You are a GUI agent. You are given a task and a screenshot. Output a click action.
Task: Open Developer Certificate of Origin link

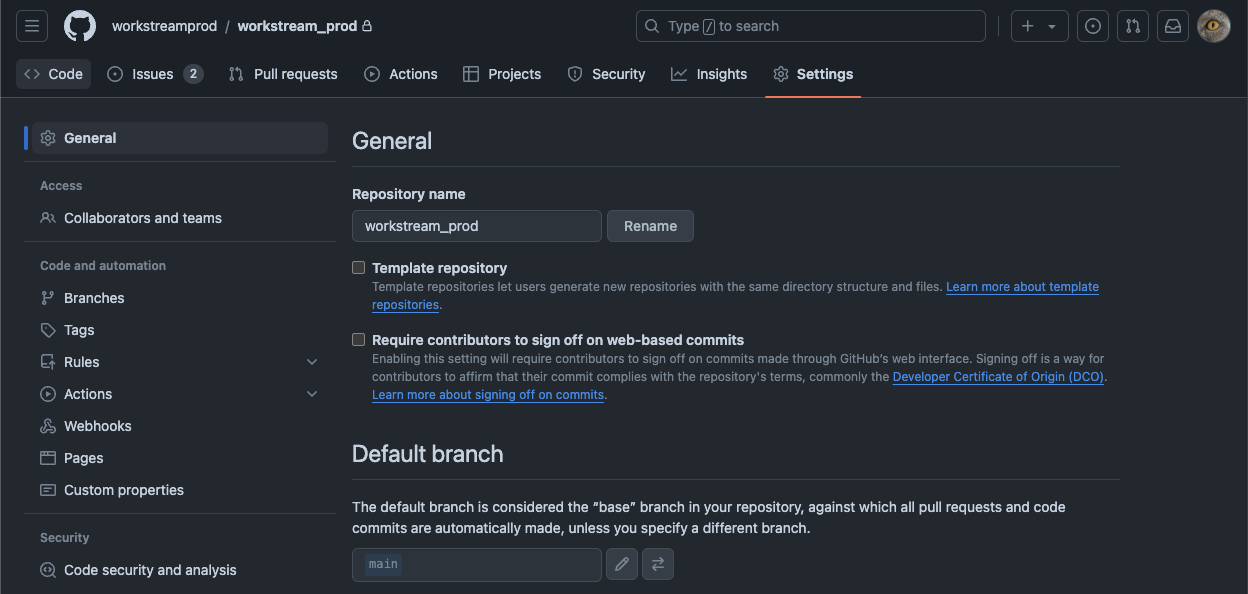pos(999,377)
